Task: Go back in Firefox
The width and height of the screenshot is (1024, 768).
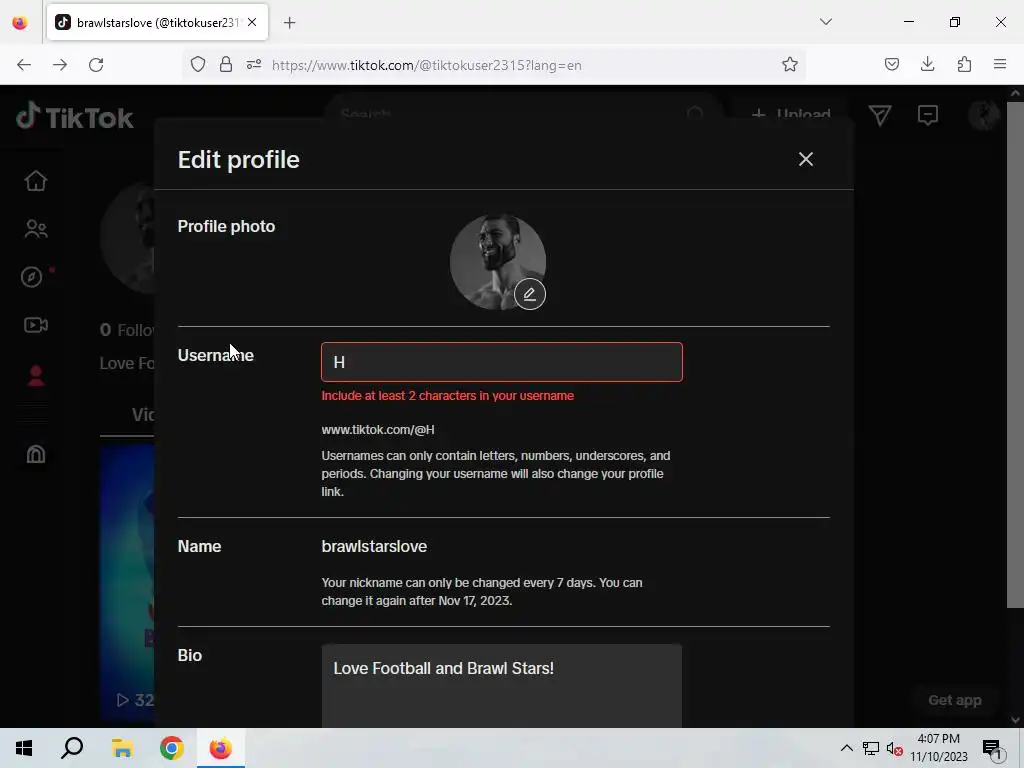Action: [x=24, y=65]
